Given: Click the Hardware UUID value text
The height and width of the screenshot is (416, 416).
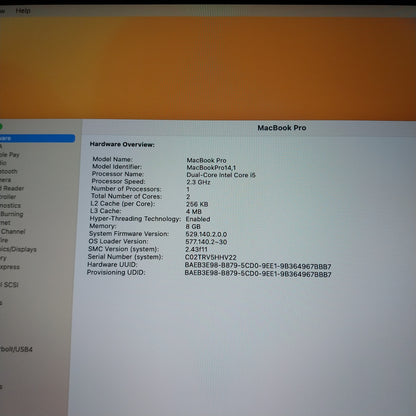Looking at the screenshot, I should [x=258, y=266].
